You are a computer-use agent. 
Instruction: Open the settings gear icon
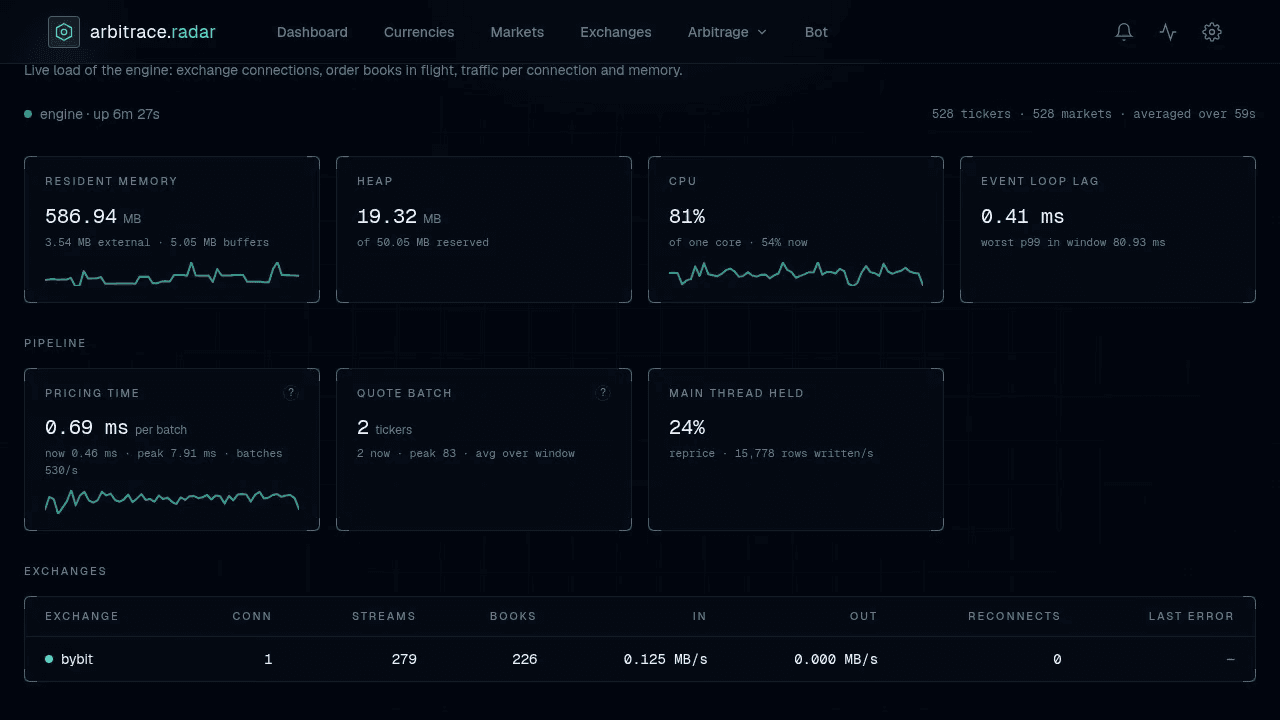click(x=1212, y=32)
